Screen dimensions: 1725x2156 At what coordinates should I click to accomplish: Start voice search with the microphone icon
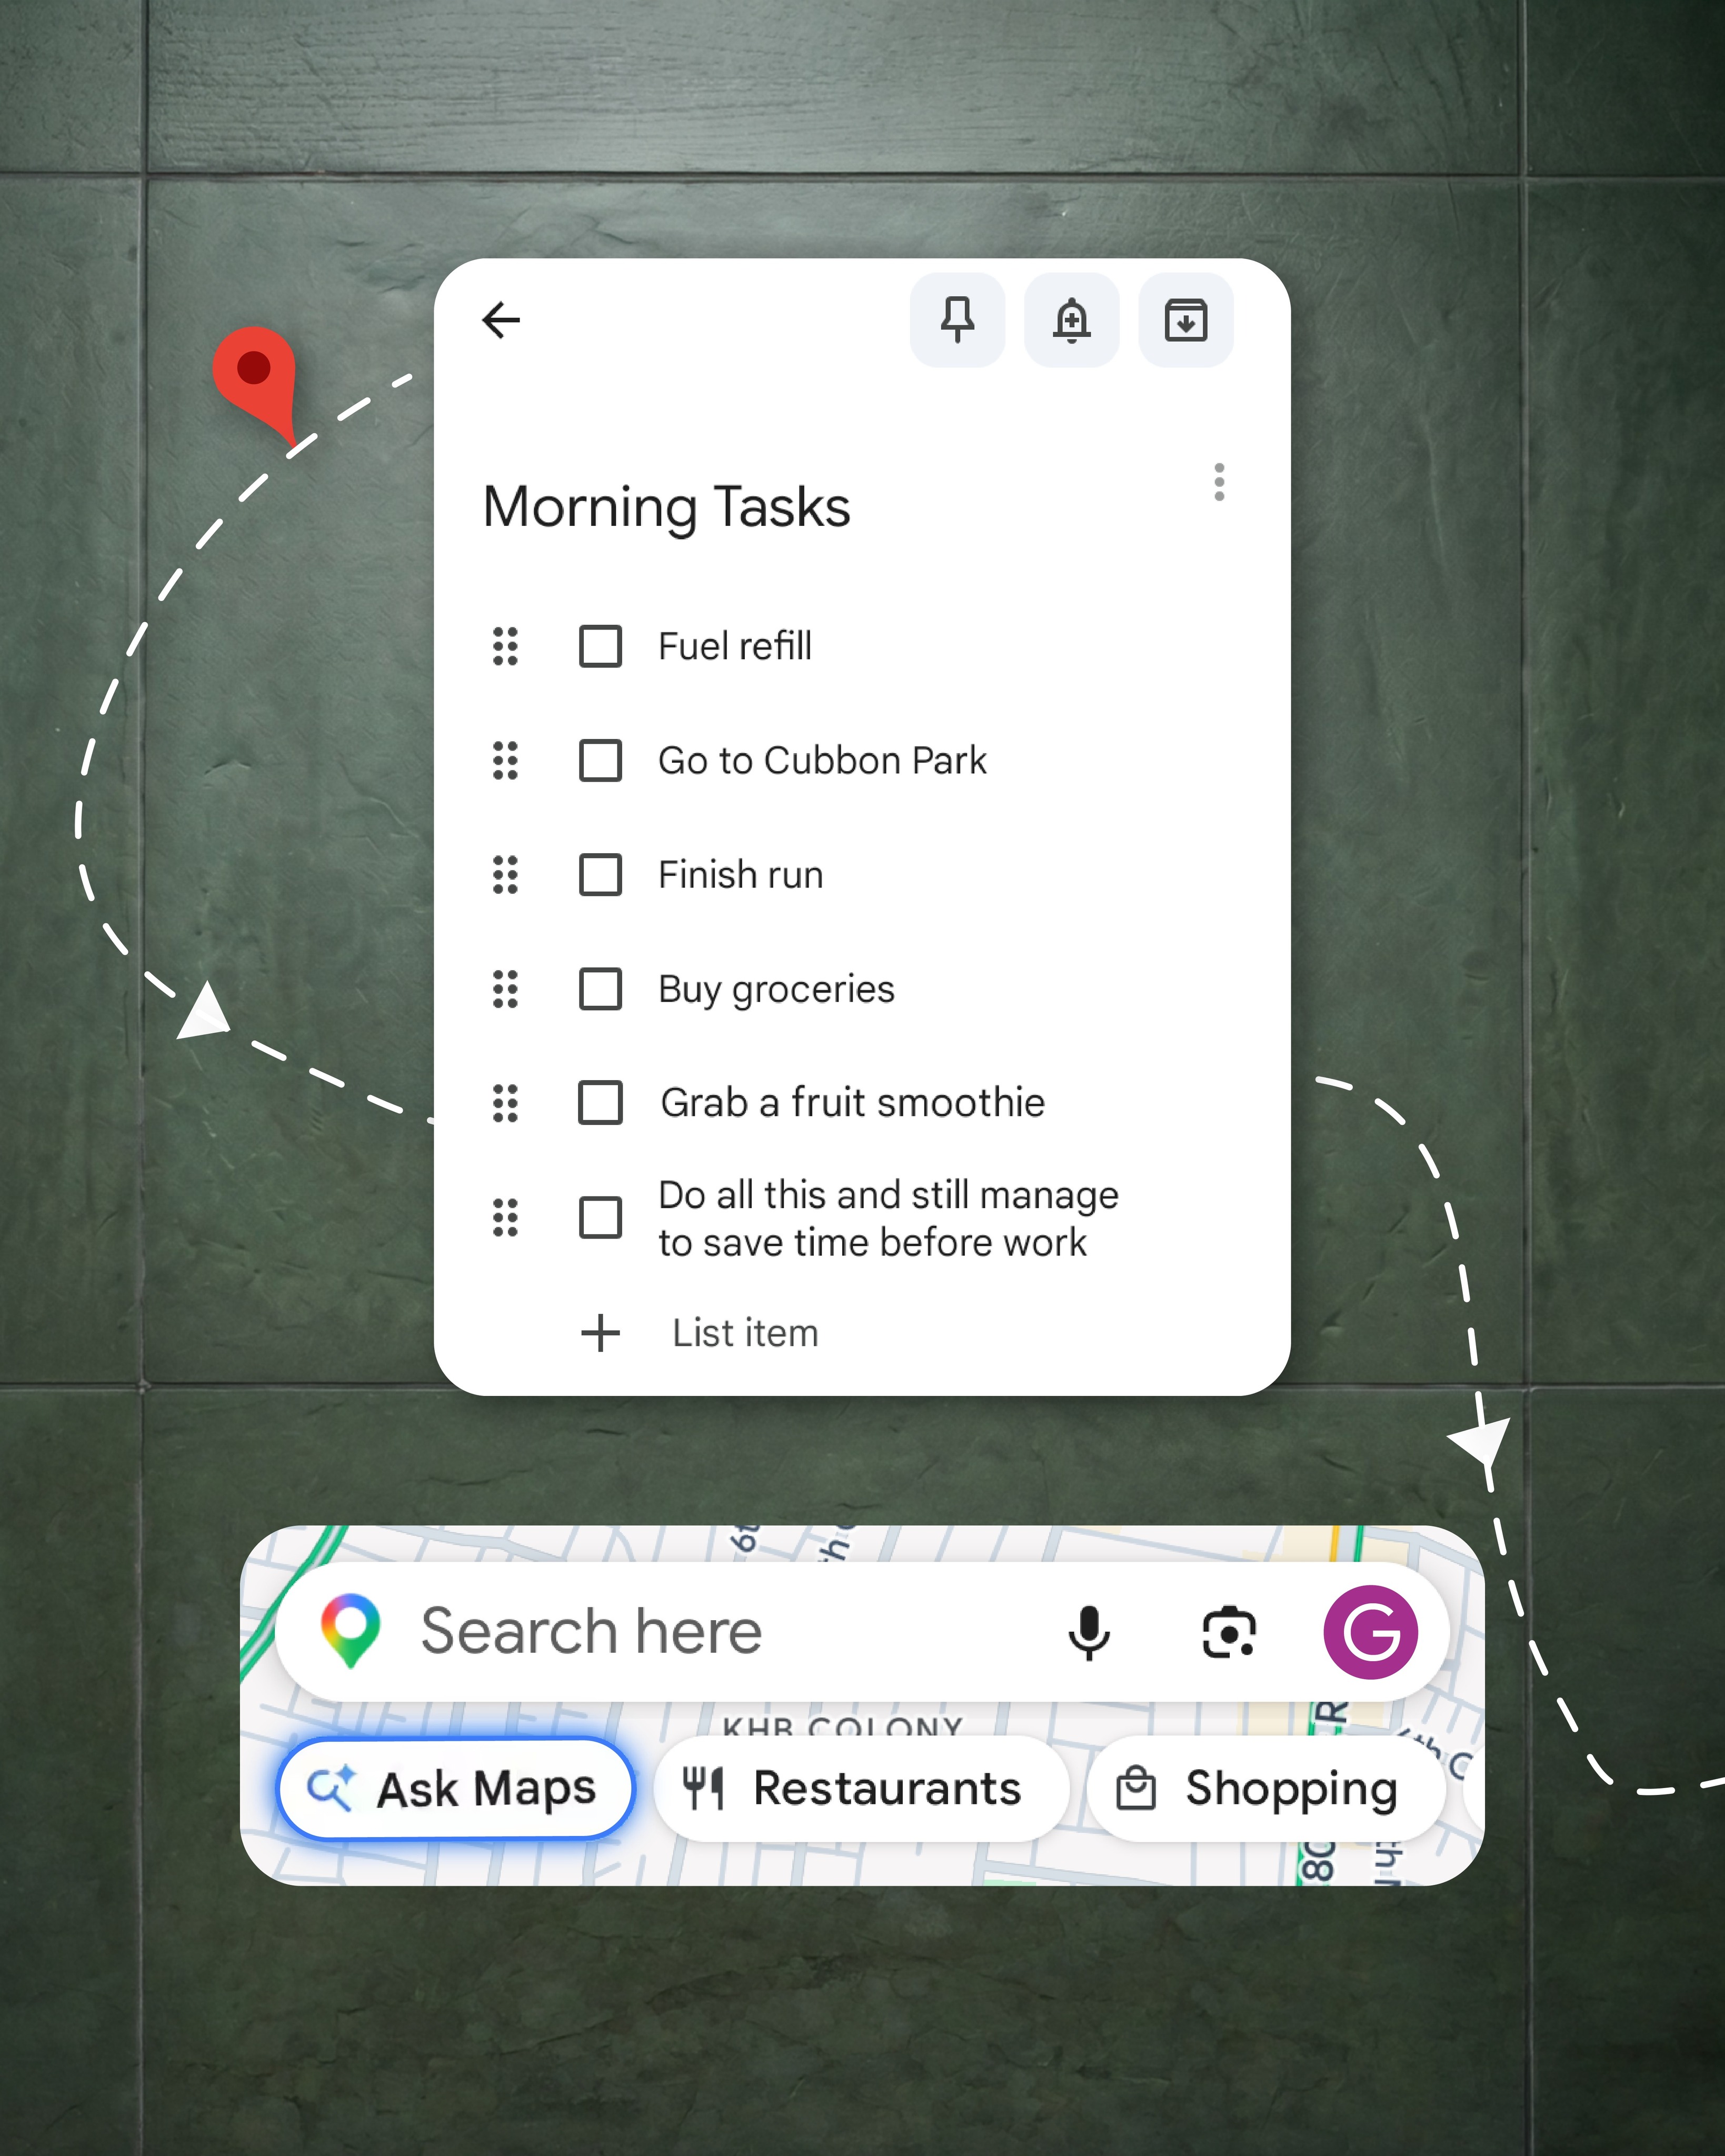(x=1089, y=1632)
